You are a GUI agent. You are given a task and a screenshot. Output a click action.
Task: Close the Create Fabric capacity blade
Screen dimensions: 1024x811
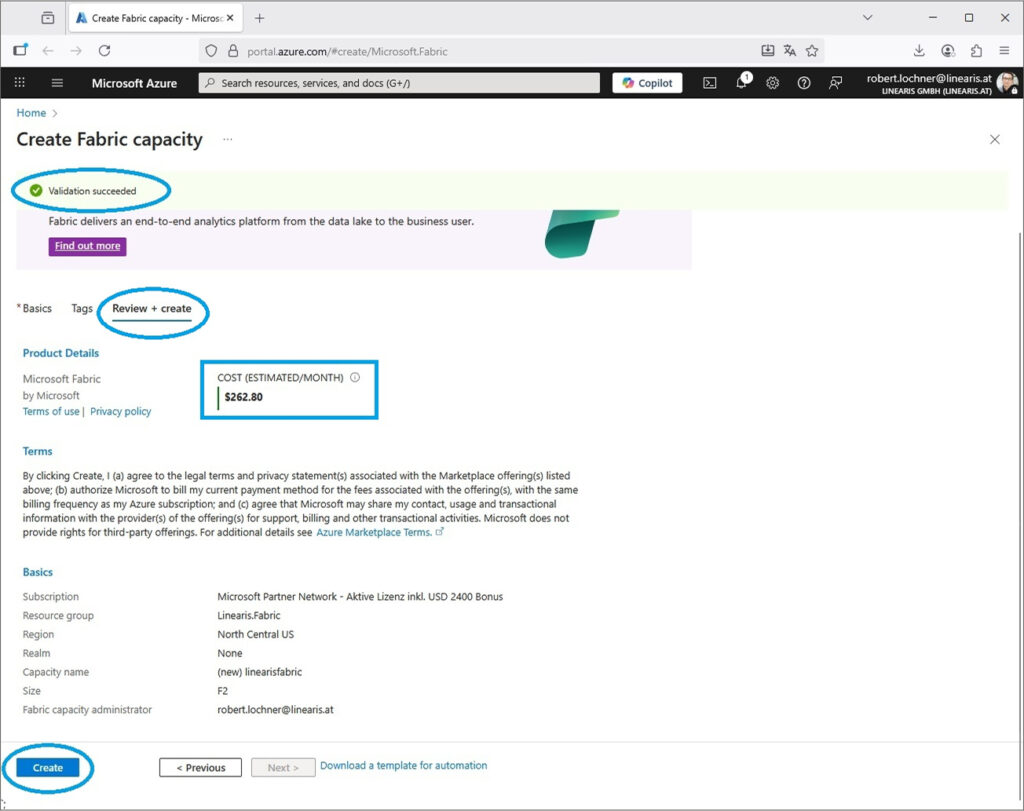pyautogui.click(x=995, y=139)
